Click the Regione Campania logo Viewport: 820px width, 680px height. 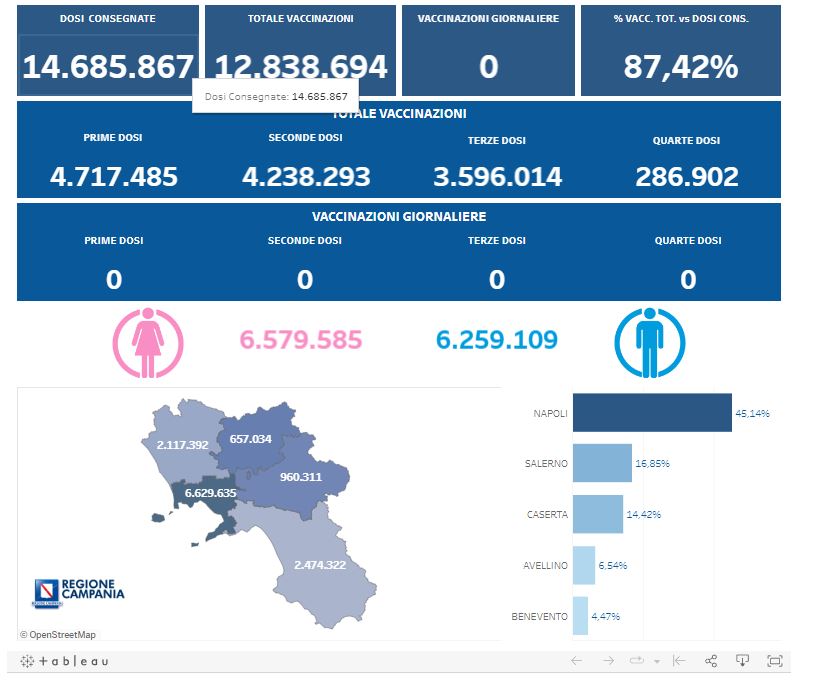80,591
